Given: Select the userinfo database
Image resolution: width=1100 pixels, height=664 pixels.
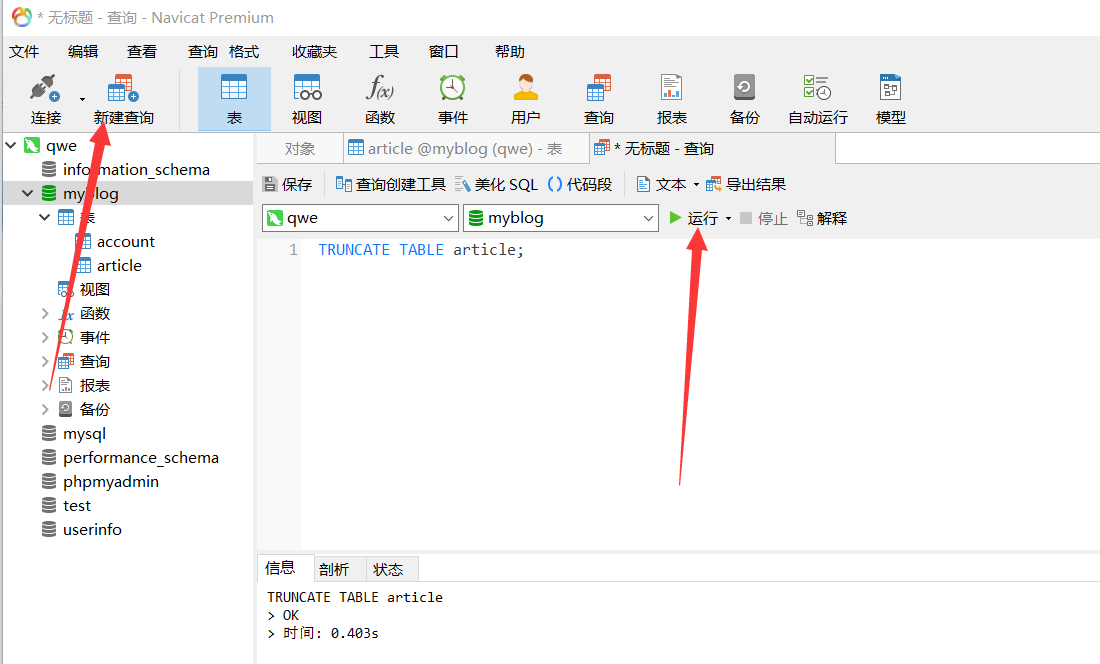Looking at the screenshot, I should point(92,529).
